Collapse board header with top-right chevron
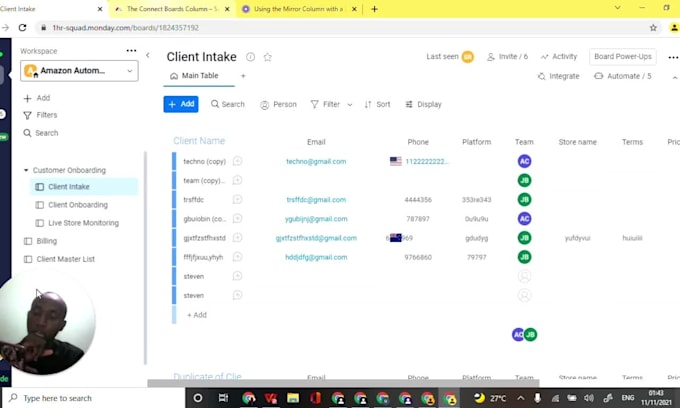This screenshot has height=408, width=680. click(675, 78)
